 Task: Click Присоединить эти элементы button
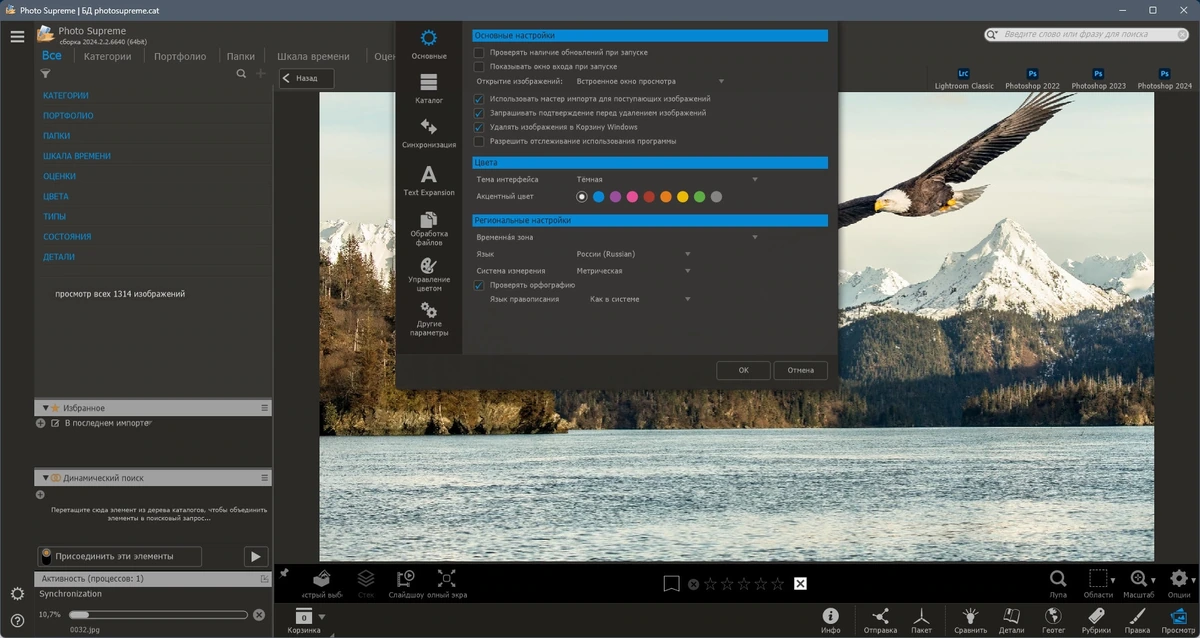(x=120, y=556)
